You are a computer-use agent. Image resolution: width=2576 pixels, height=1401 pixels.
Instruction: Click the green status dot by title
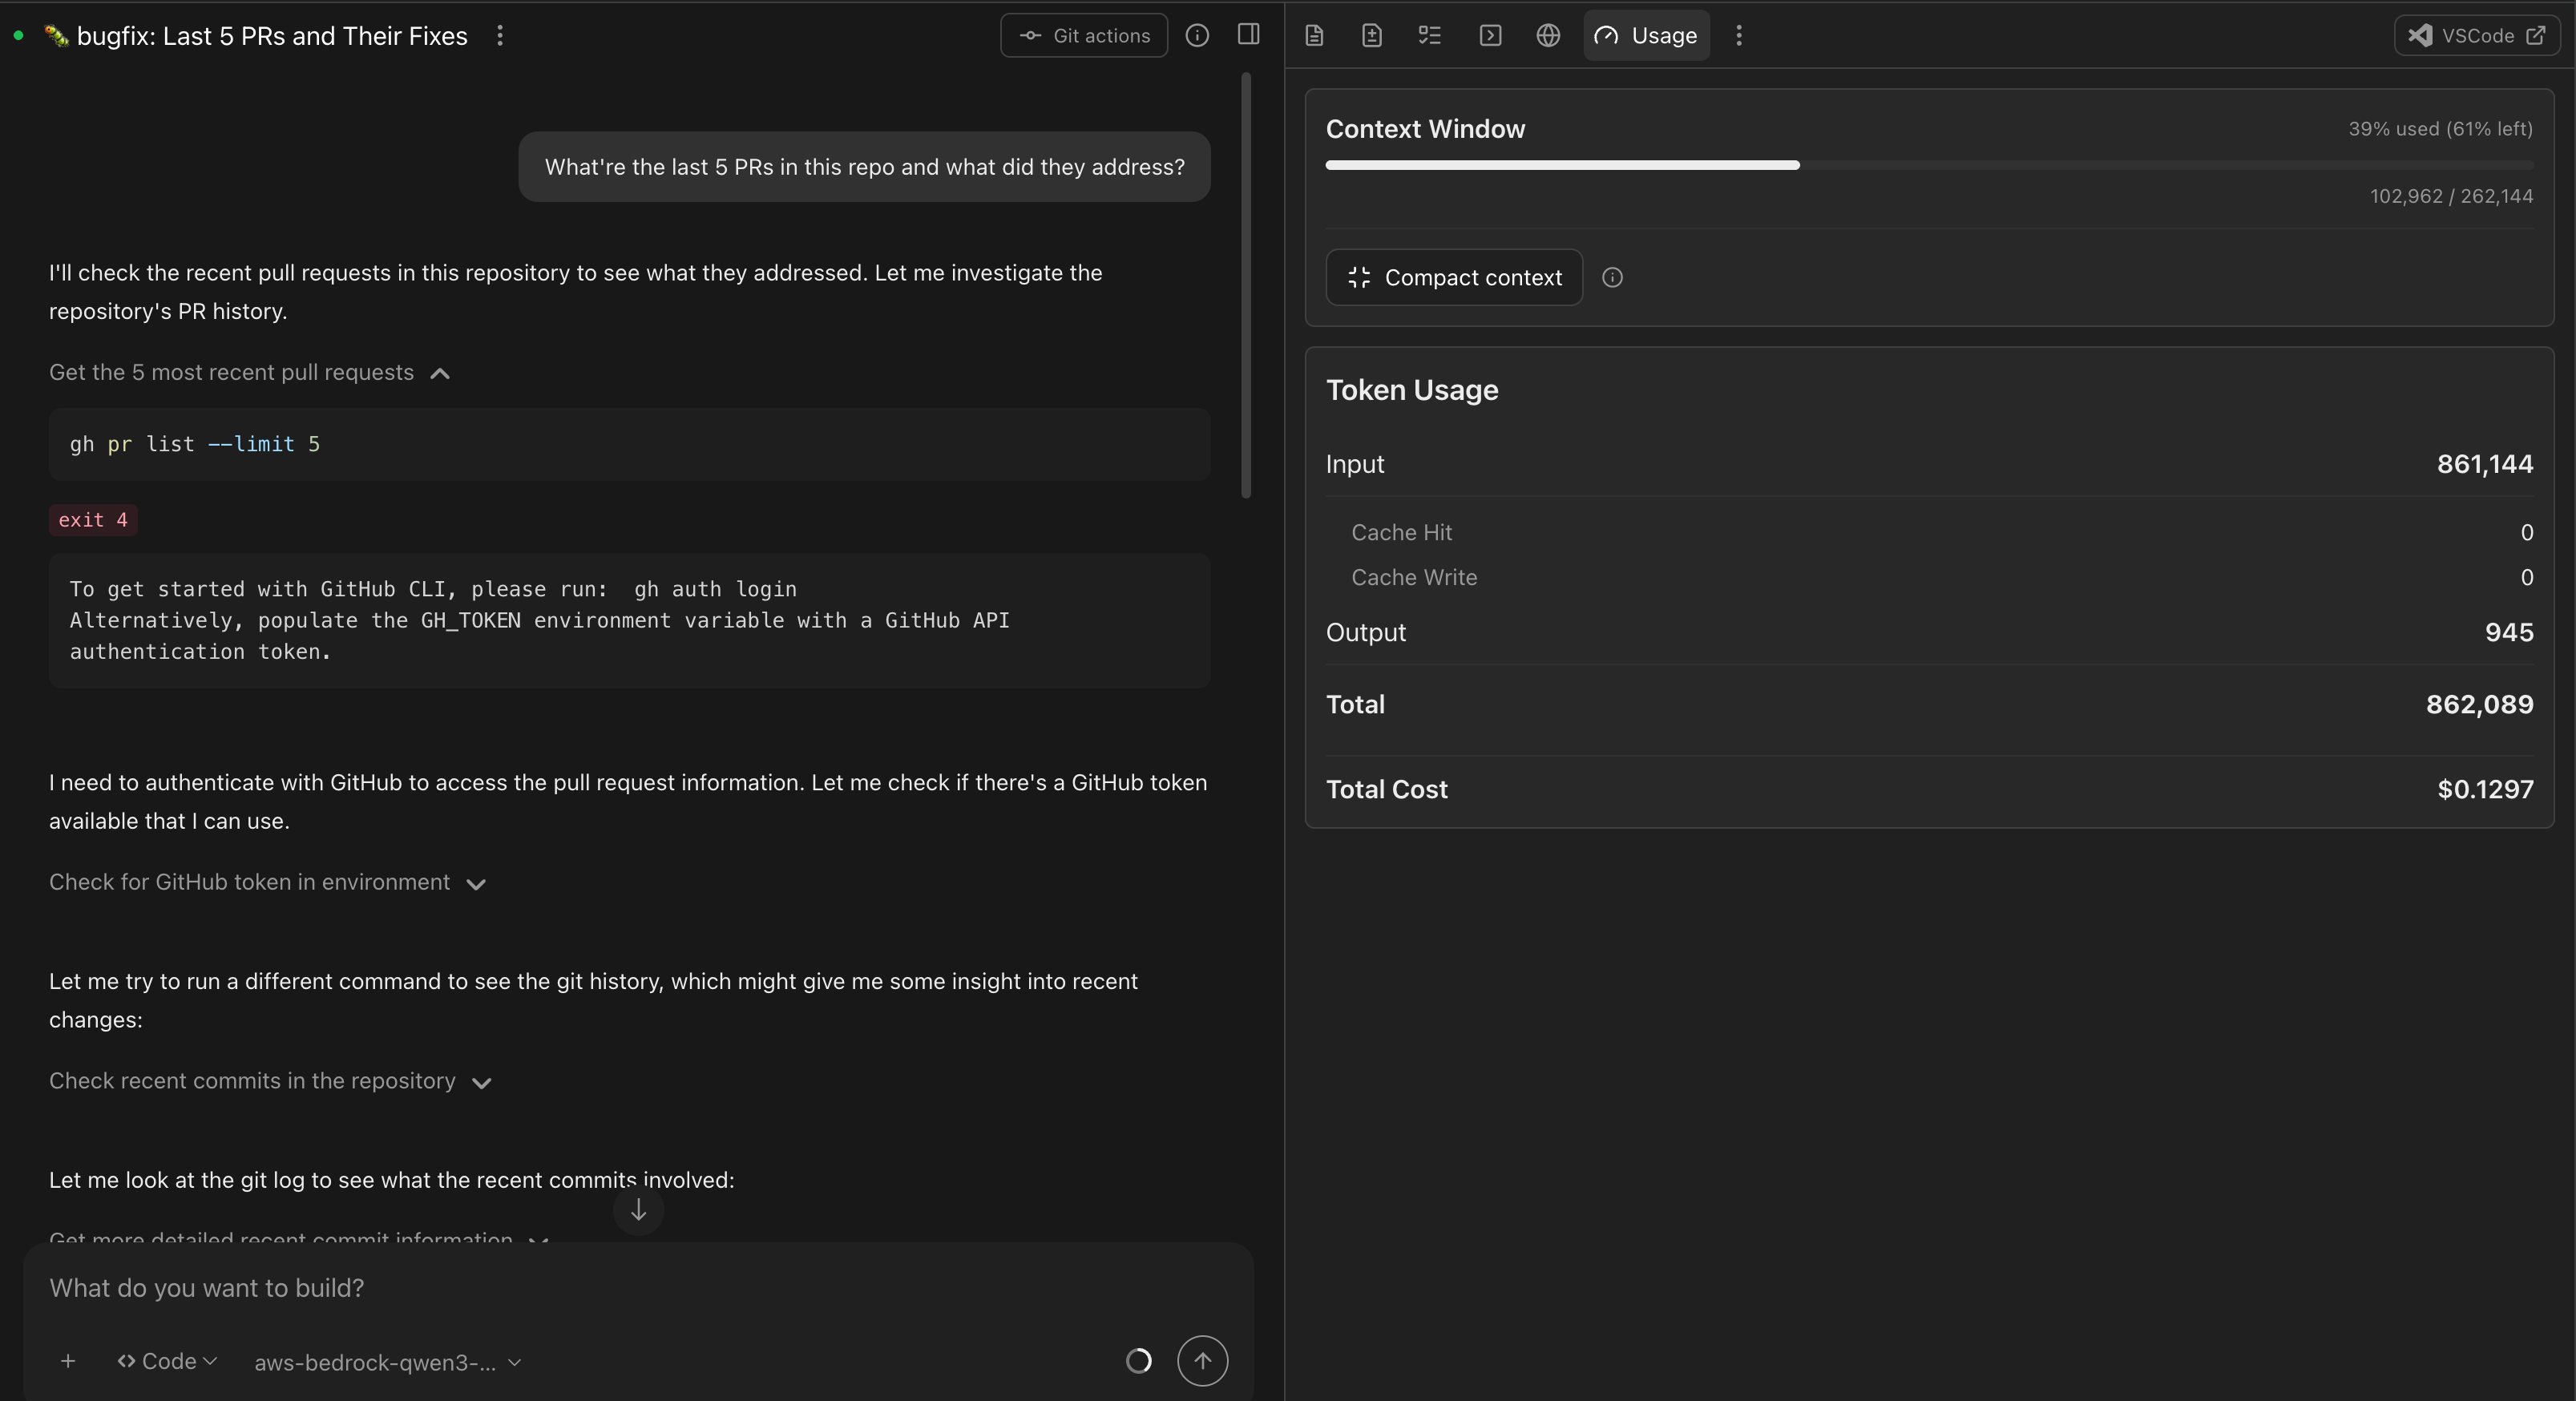(x=18, y=36)
